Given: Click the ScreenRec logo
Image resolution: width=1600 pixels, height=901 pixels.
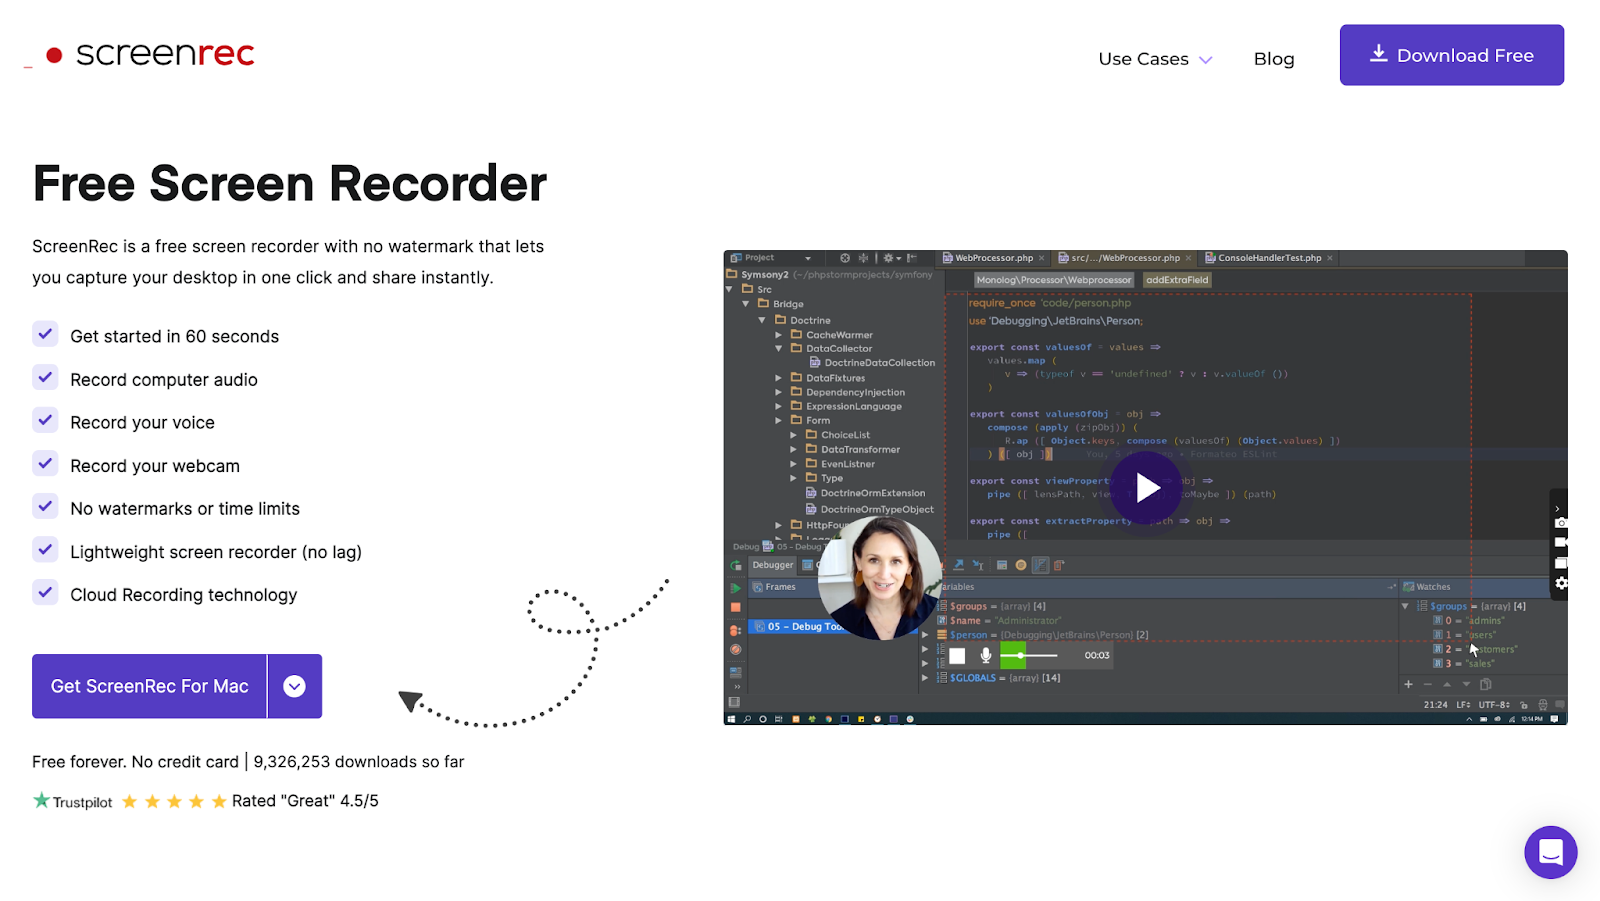Looking at the screenshot, I should (150, 54).
